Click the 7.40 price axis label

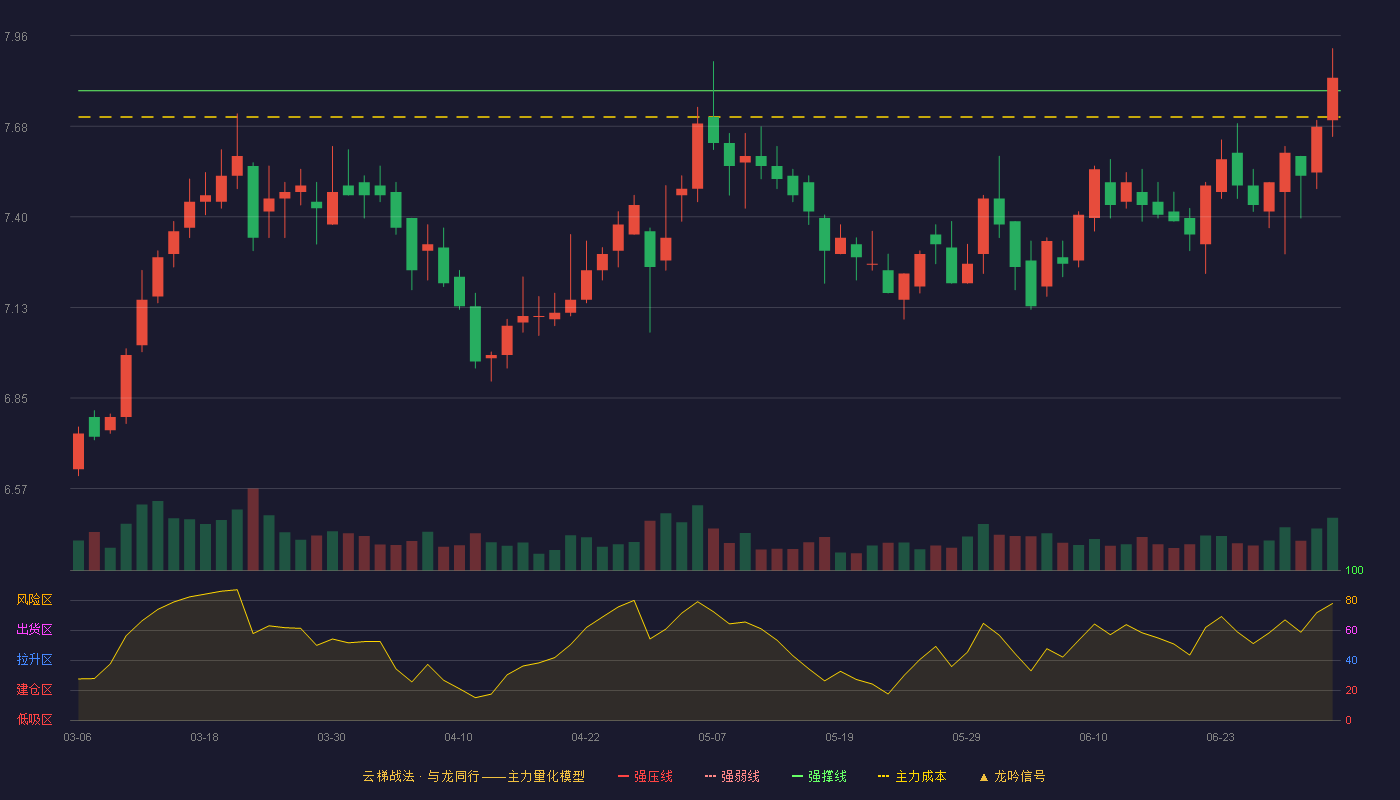[16, 218]
